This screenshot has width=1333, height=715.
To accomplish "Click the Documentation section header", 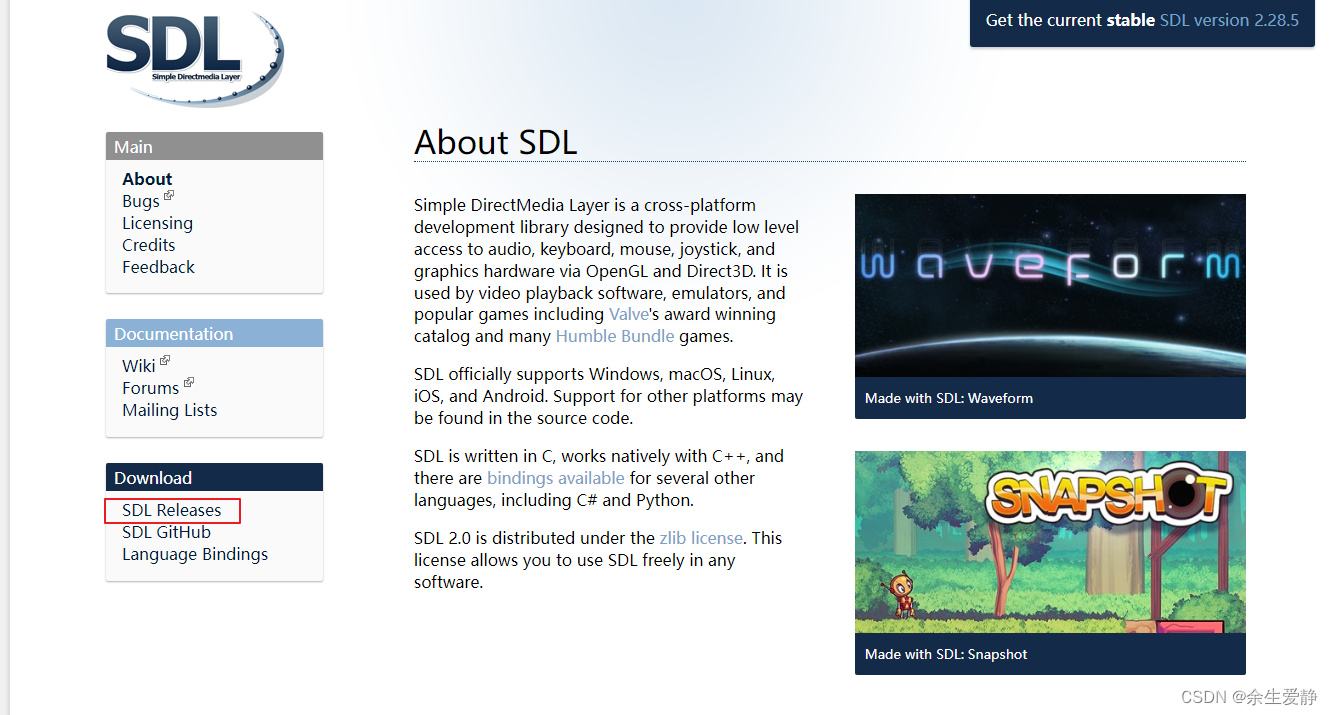I will [214, 333].
